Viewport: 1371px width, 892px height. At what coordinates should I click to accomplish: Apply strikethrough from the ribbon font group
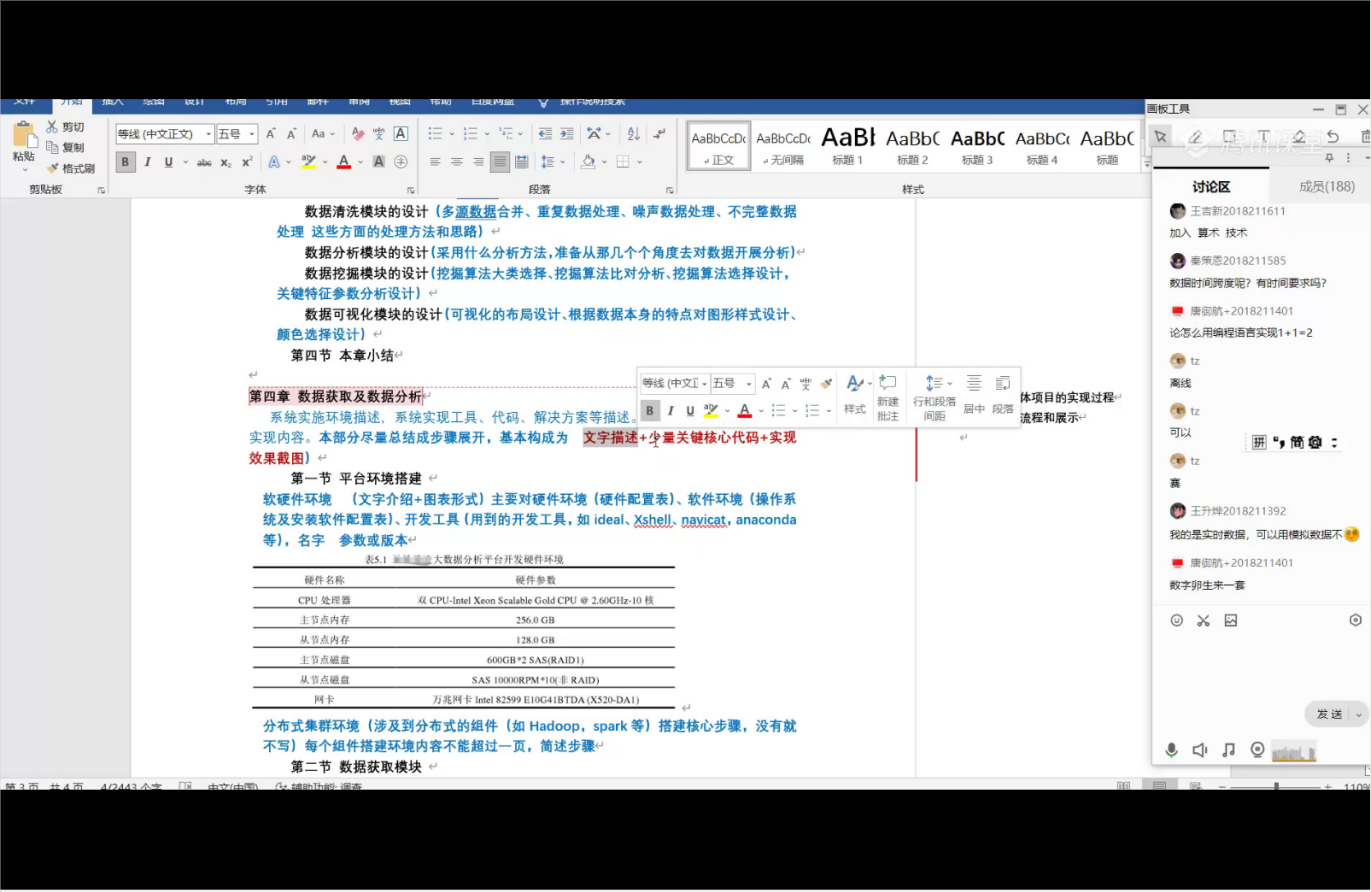point(204,162)
